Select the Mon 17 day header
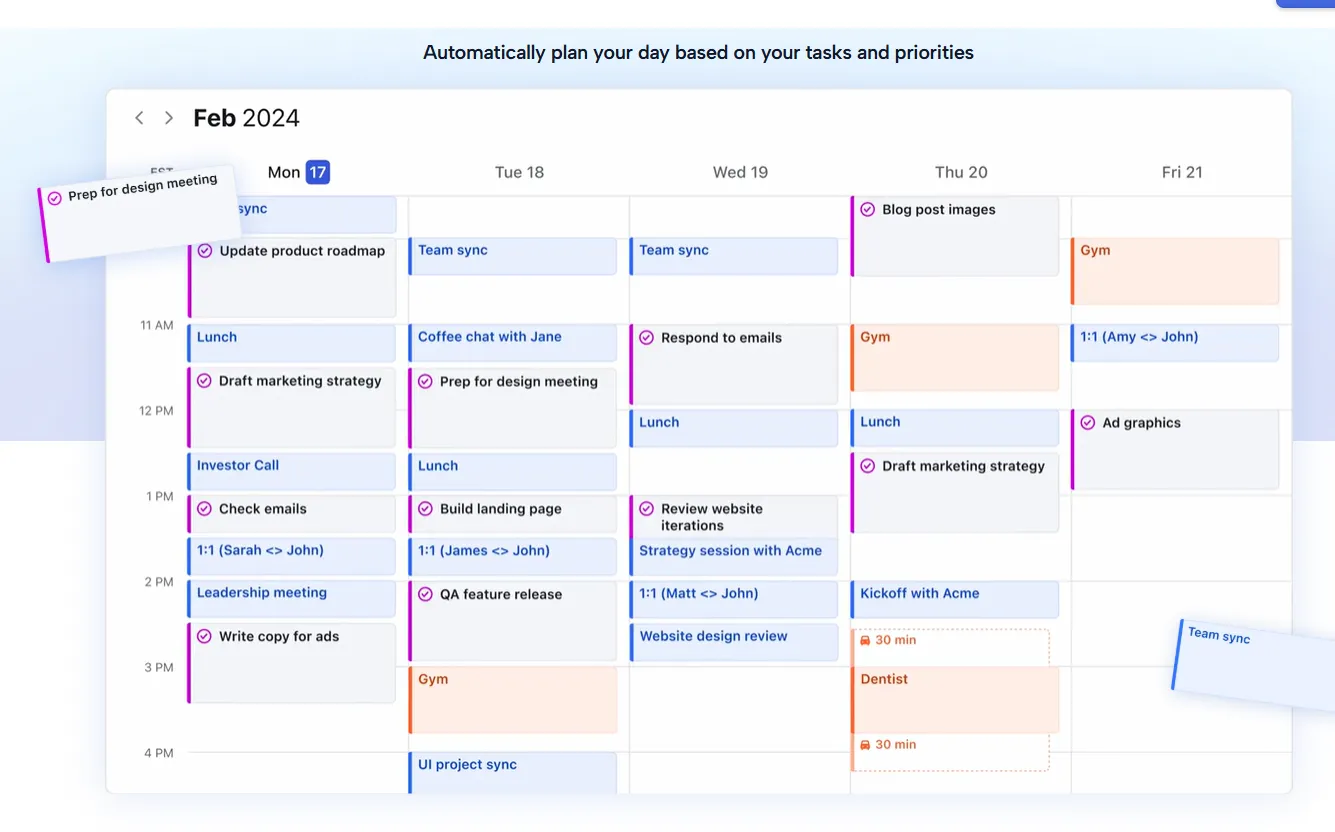Image resolution: width=1335 pixels, height=832 pixels. [x=298, y=172]
